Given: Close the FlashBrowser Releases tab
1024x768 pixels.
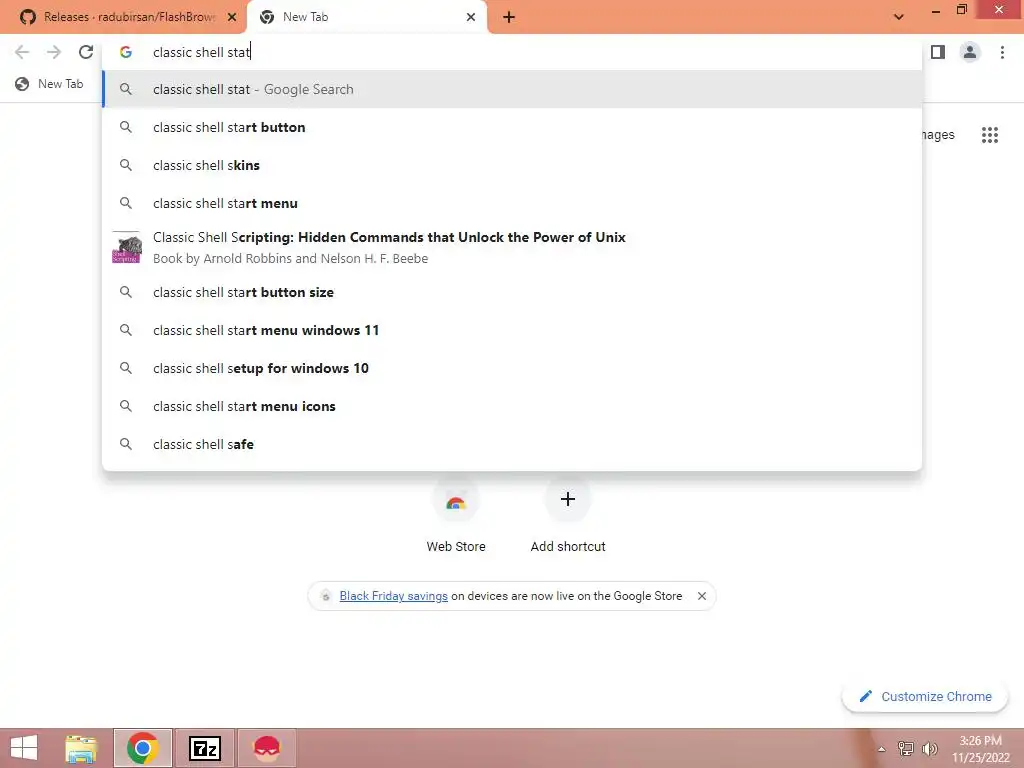Looking at the screenshot, I should (x=231, y=18).
